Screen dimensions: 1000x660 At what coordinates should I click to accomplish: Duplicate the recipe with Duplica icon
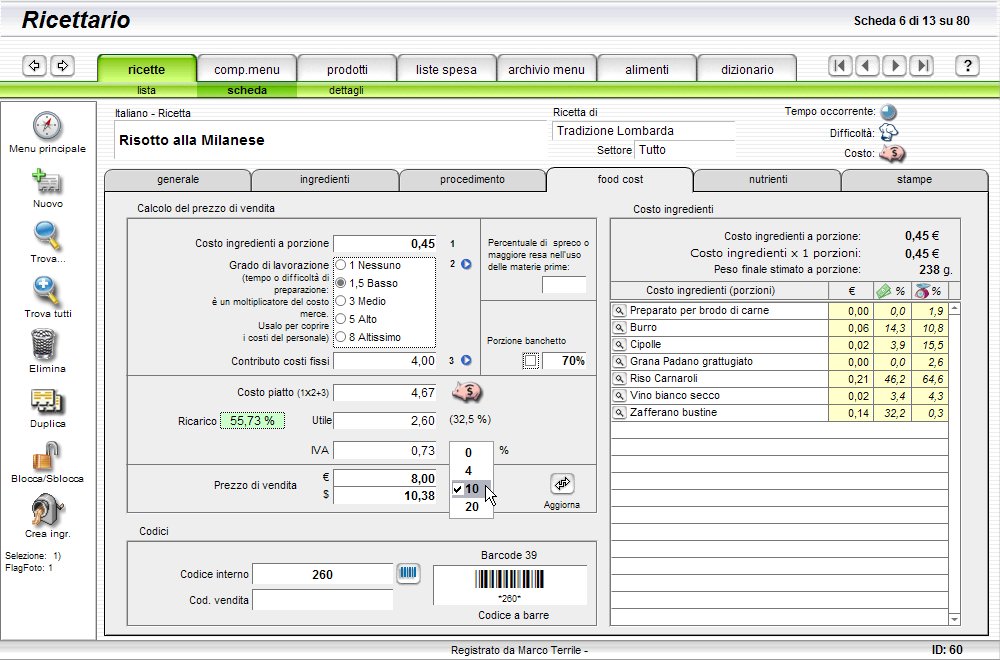click(x=47, y=402)
